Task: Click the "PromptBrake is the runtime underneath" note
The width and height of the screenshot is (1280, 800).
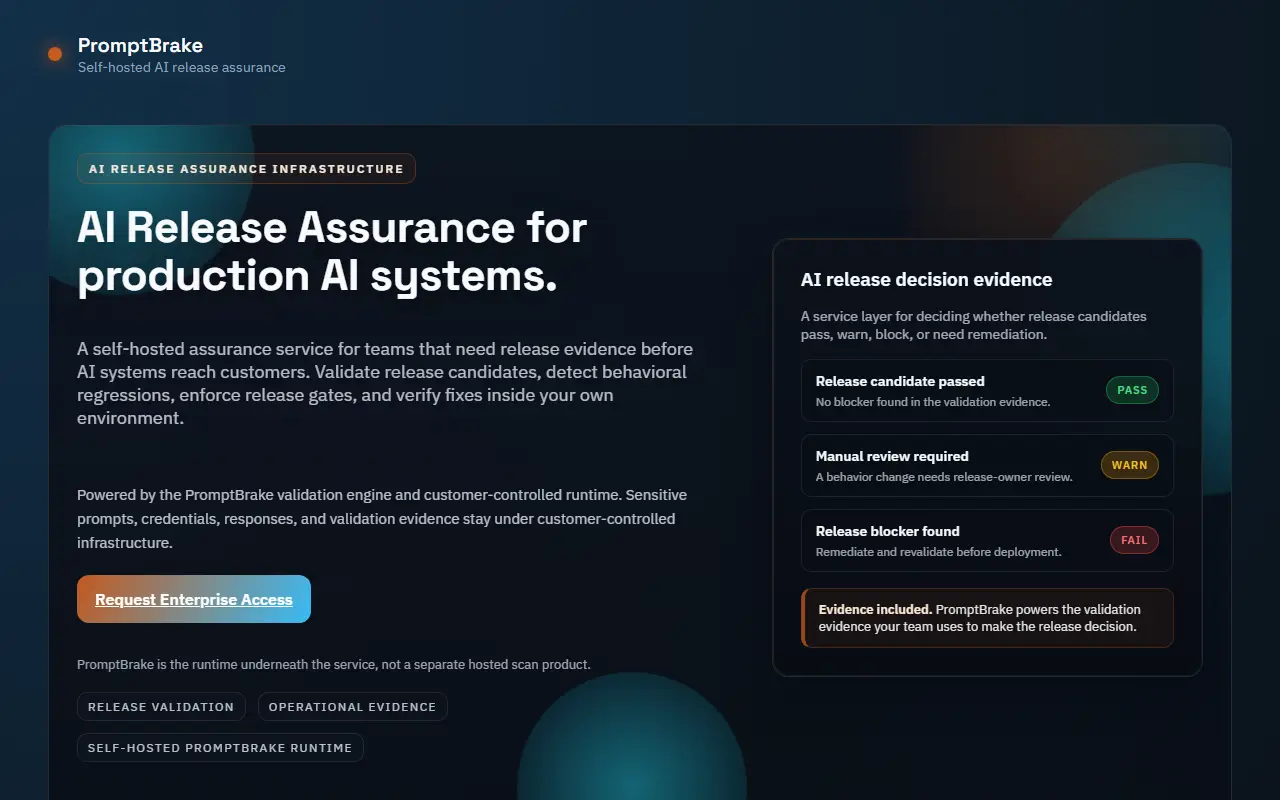Action: (334, 665)
